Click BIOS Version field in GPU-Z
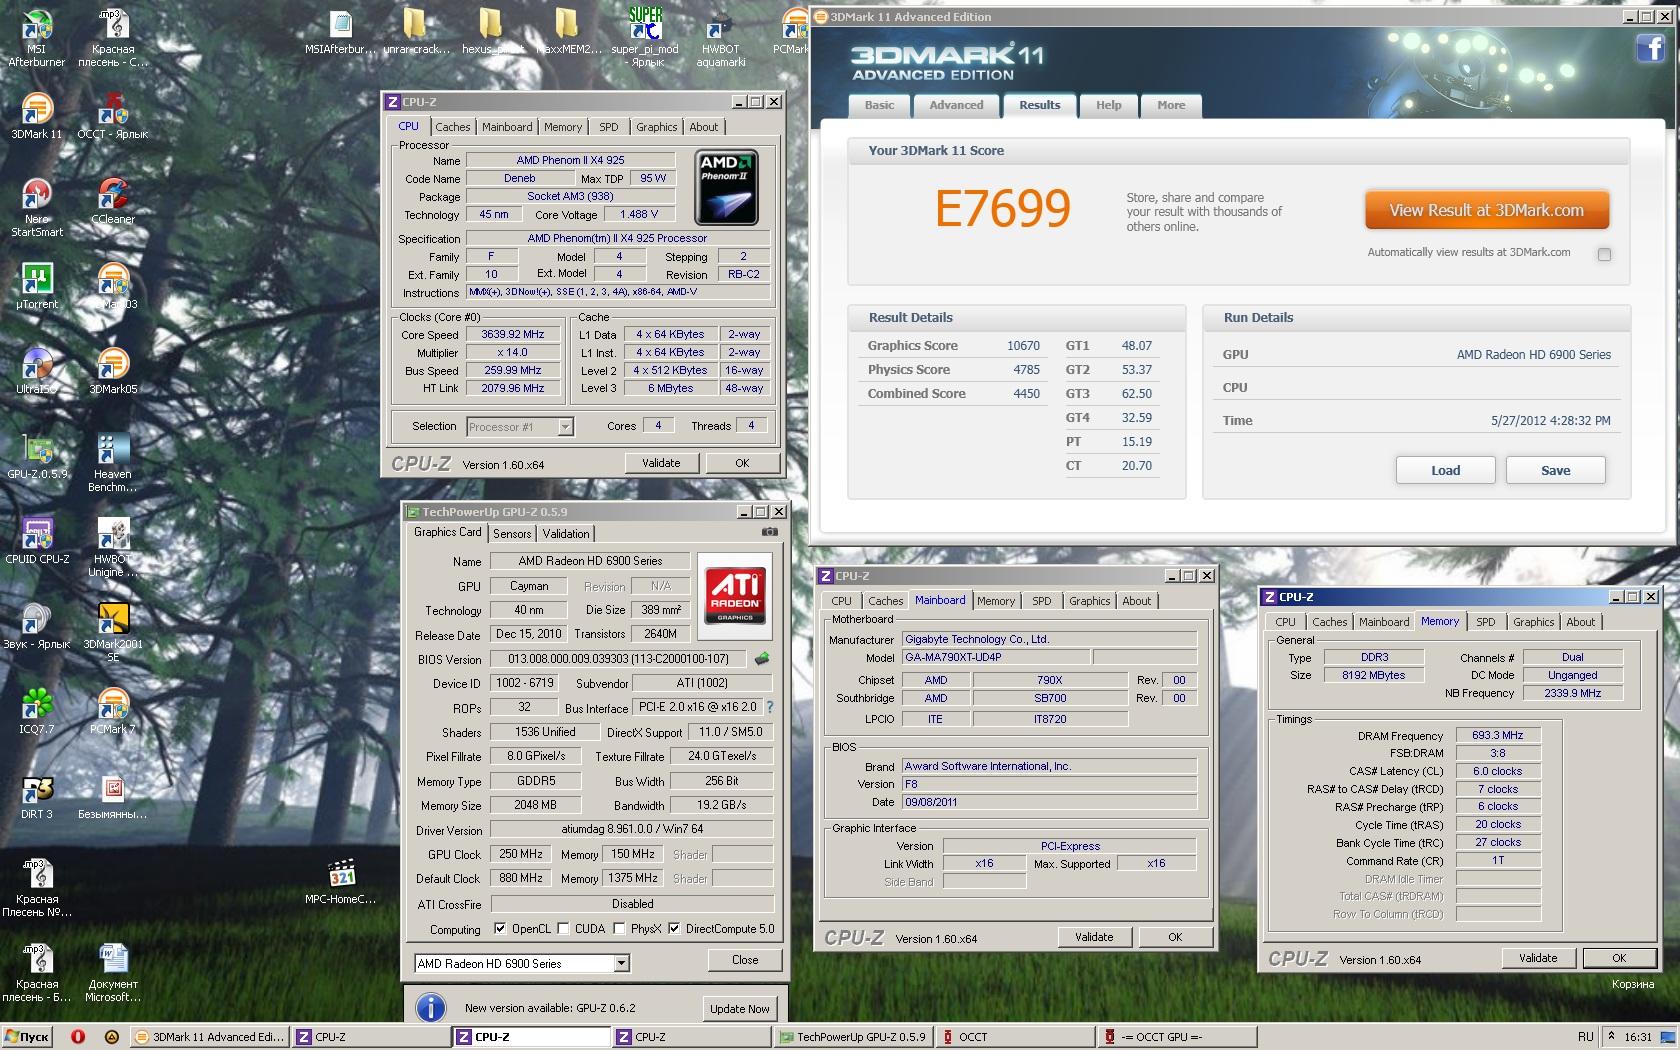The width and height of the screenshot is (1680, 1050). pyautogui.click(x=618, y=659)
